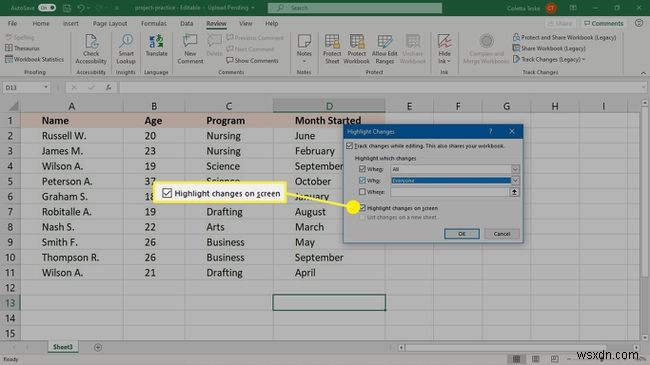Click the Spelling tool
The width and height of the screenshot is (650, 365).
[20, 37]
